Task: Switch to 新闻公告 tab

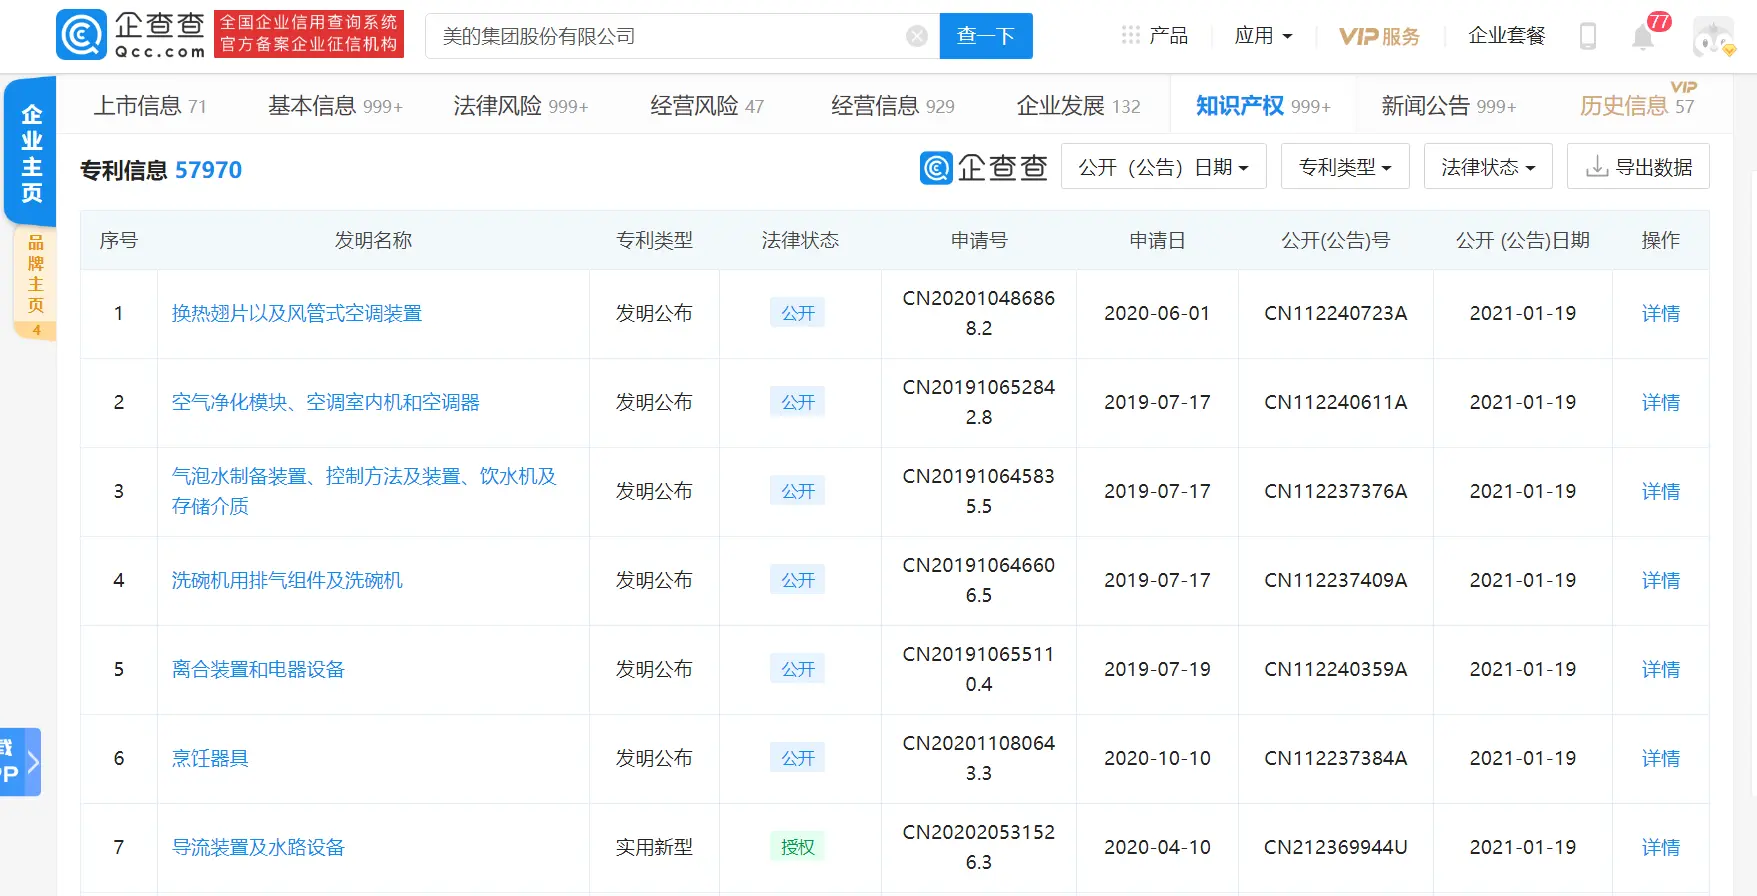Action: 1448,105
